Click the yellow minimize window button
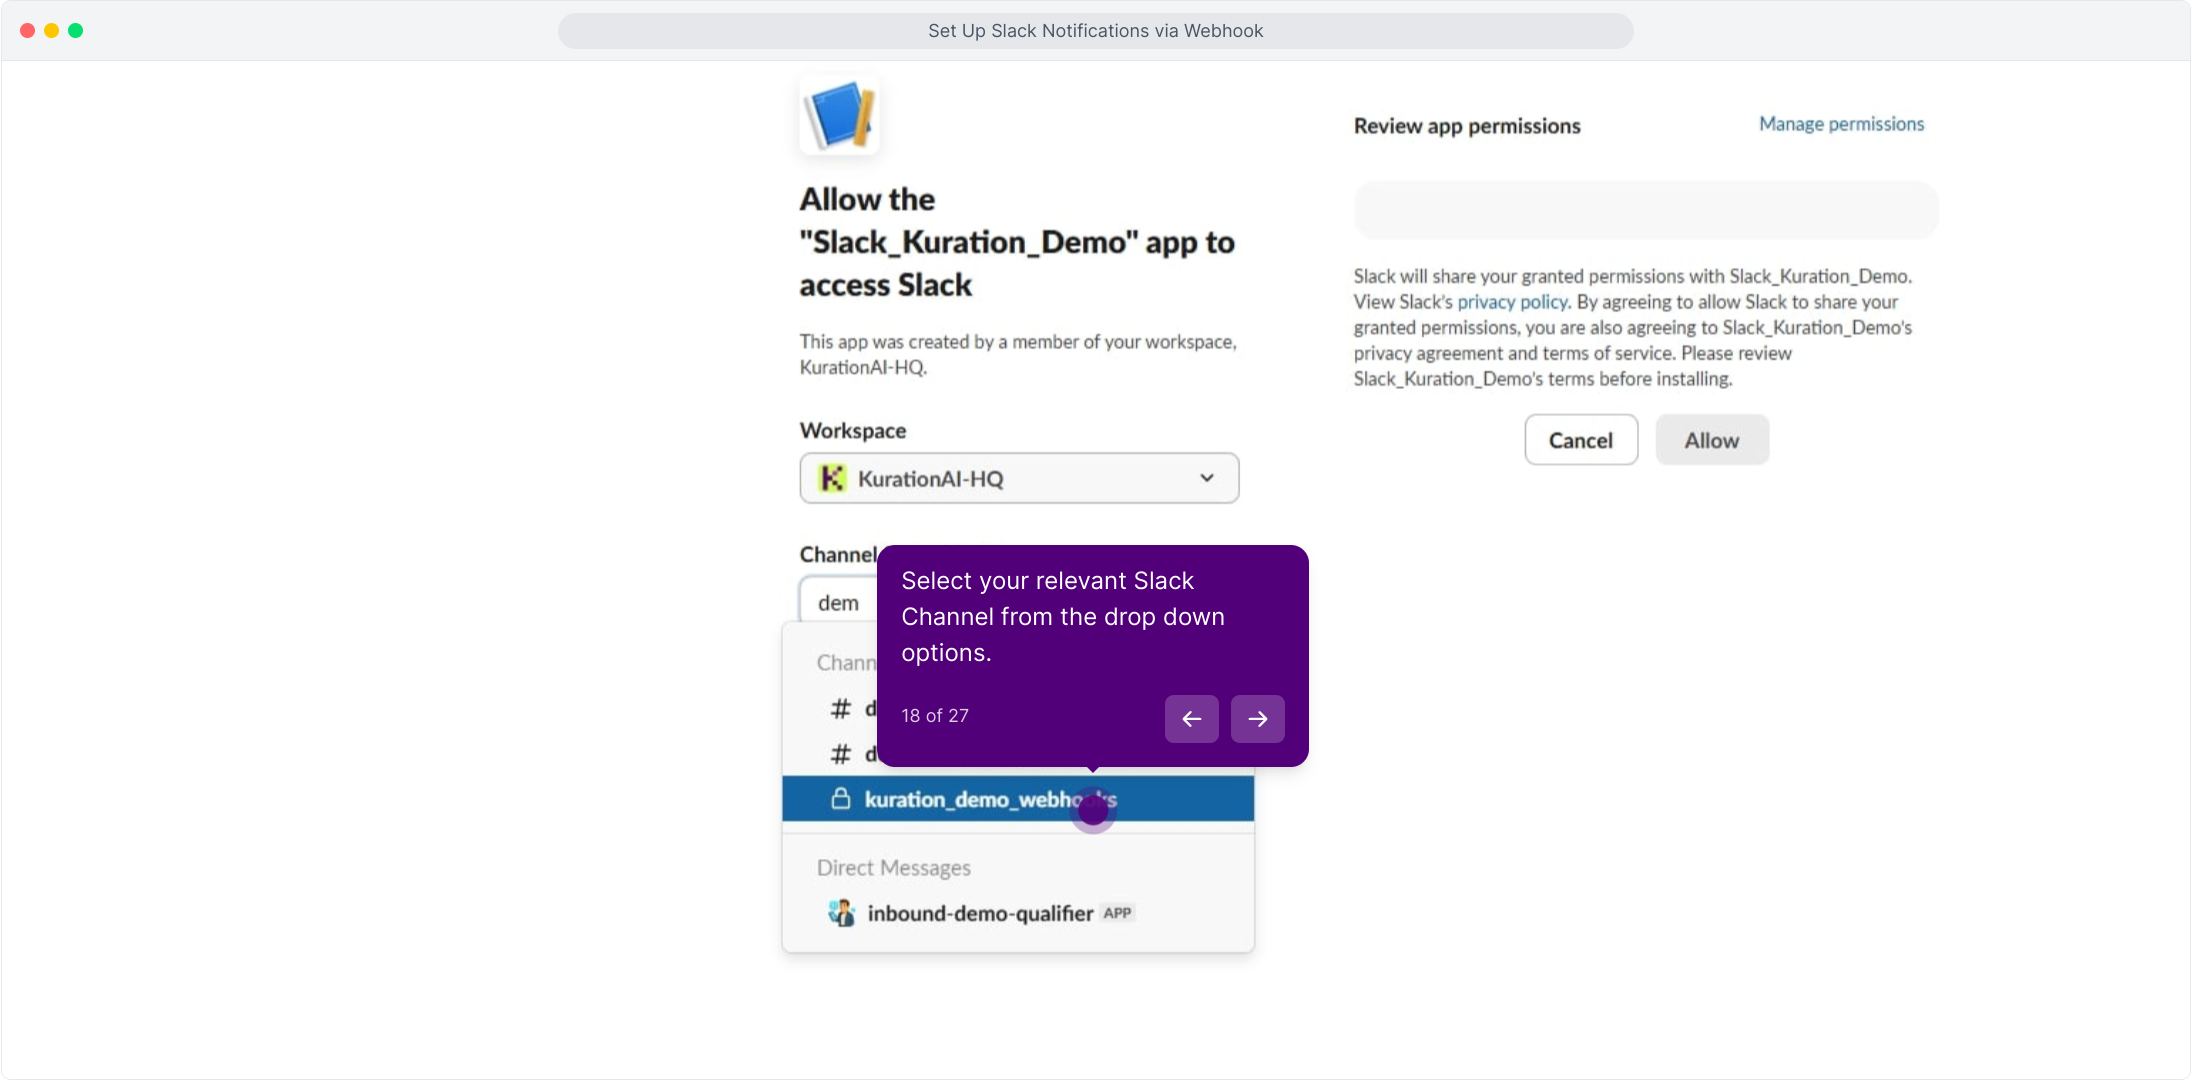The height and width of the screenshot is (1080, 2192). [52, 31]
